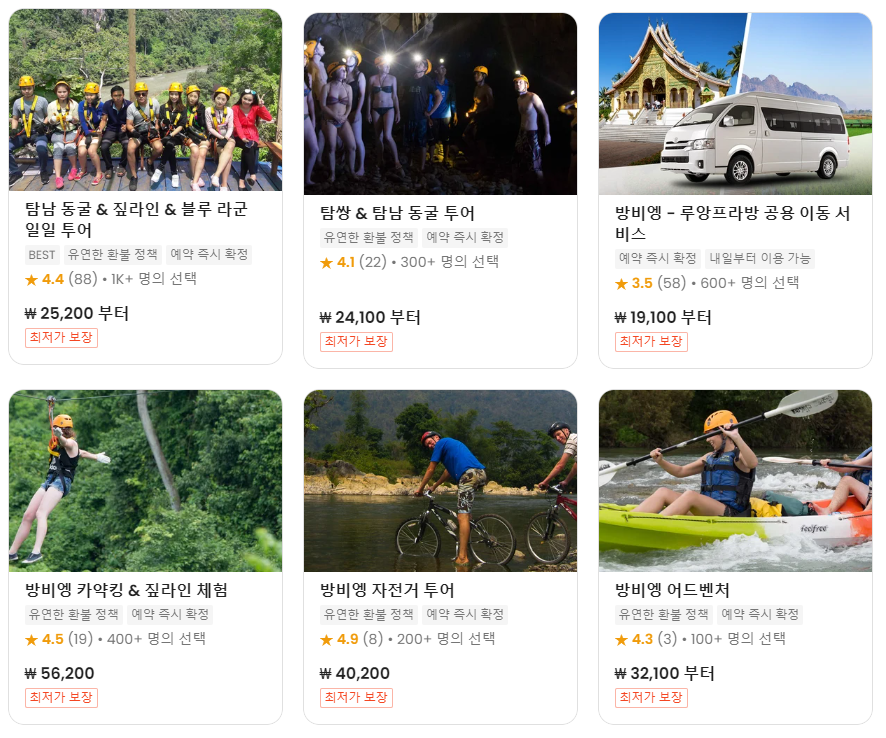
Task: Click the star rating icon next to 4.4
Action: (x=32, y=279)
